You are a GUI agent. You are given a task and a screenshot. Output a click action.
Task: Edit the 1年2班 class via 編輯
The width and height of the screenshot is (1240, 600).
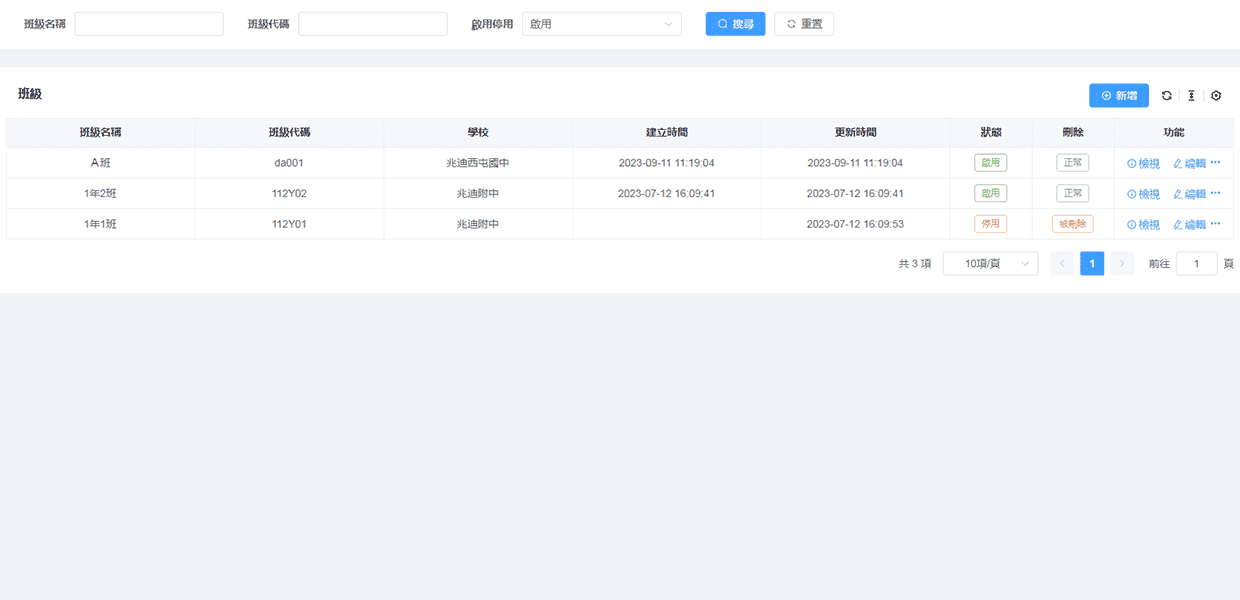tap(1189, 194)
